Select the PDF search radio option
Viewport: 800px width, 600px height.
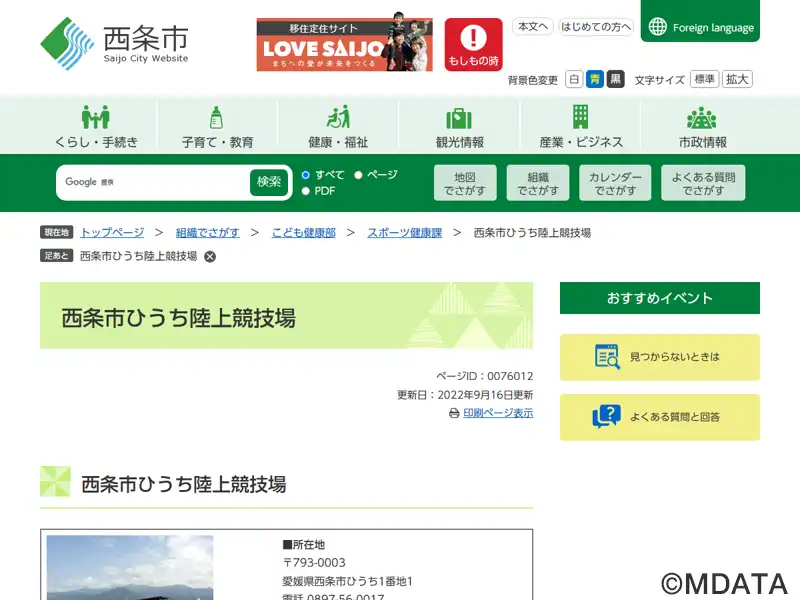tap(306, 191)
